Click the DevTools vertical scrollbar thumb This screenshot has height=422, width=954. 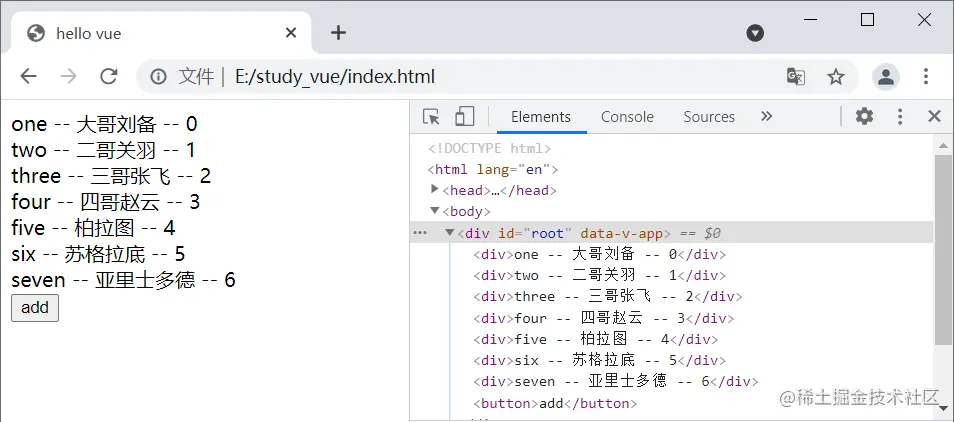click(944, 249)
